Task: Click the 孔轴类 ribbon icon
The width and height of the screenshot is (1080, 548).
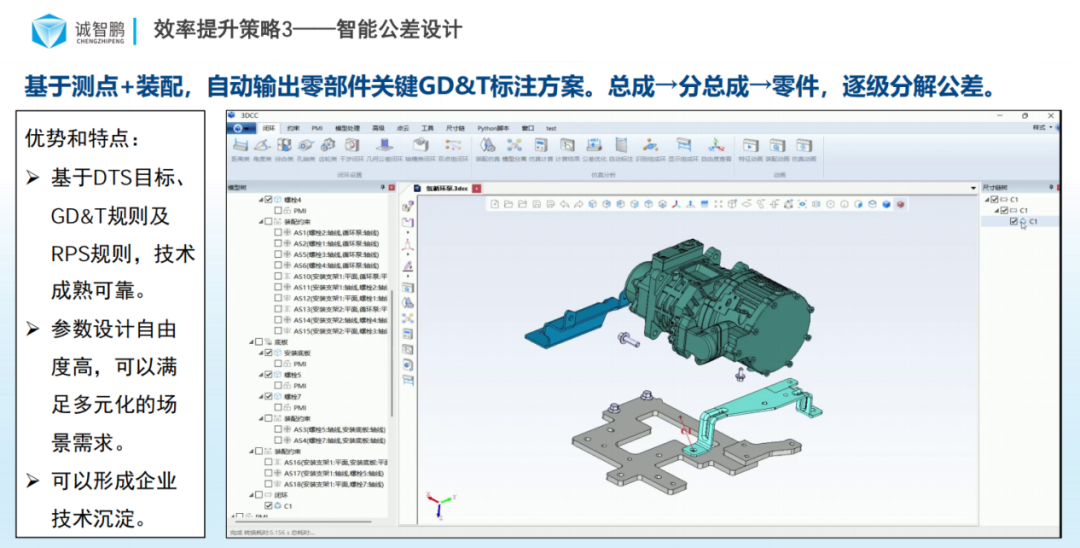Action: 306,145
